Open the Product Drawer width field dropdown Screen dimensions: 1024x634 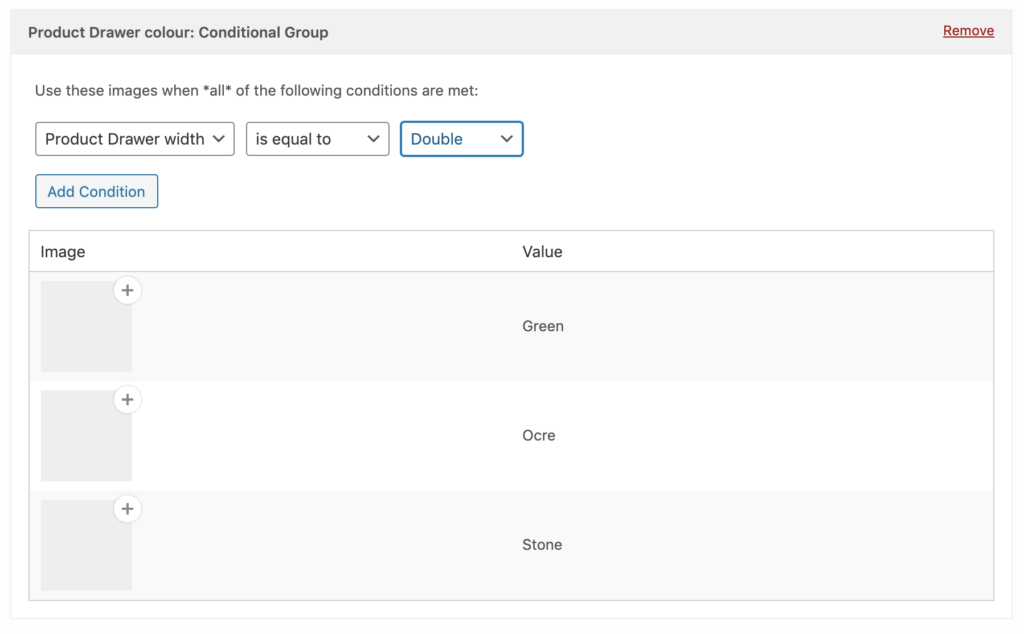pyautogui.click(x=134, y=139)
